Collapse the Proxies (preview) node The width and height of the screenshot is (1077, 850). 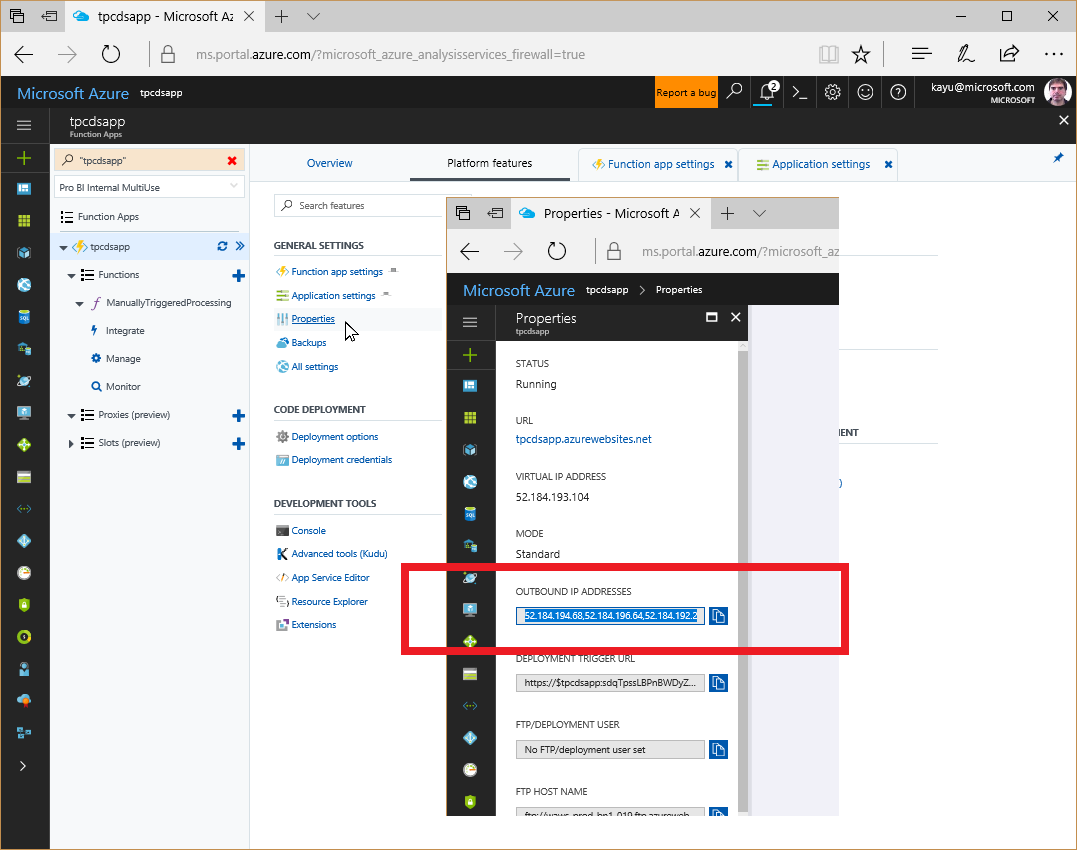71,415
